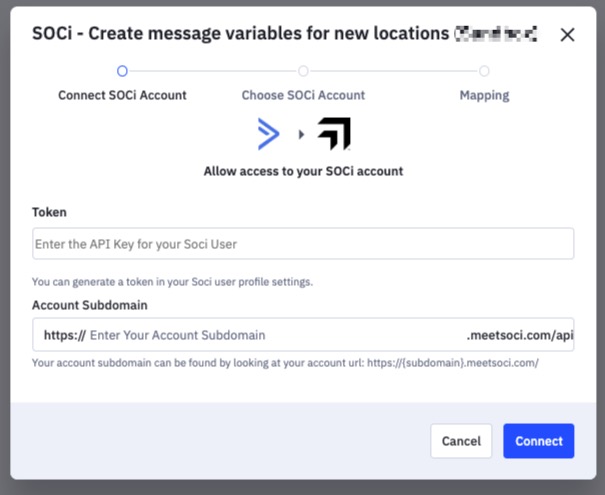Screen dimensions: 605x495
Task: Click into the Account Subdomain text field
Action: click(270, 335)
